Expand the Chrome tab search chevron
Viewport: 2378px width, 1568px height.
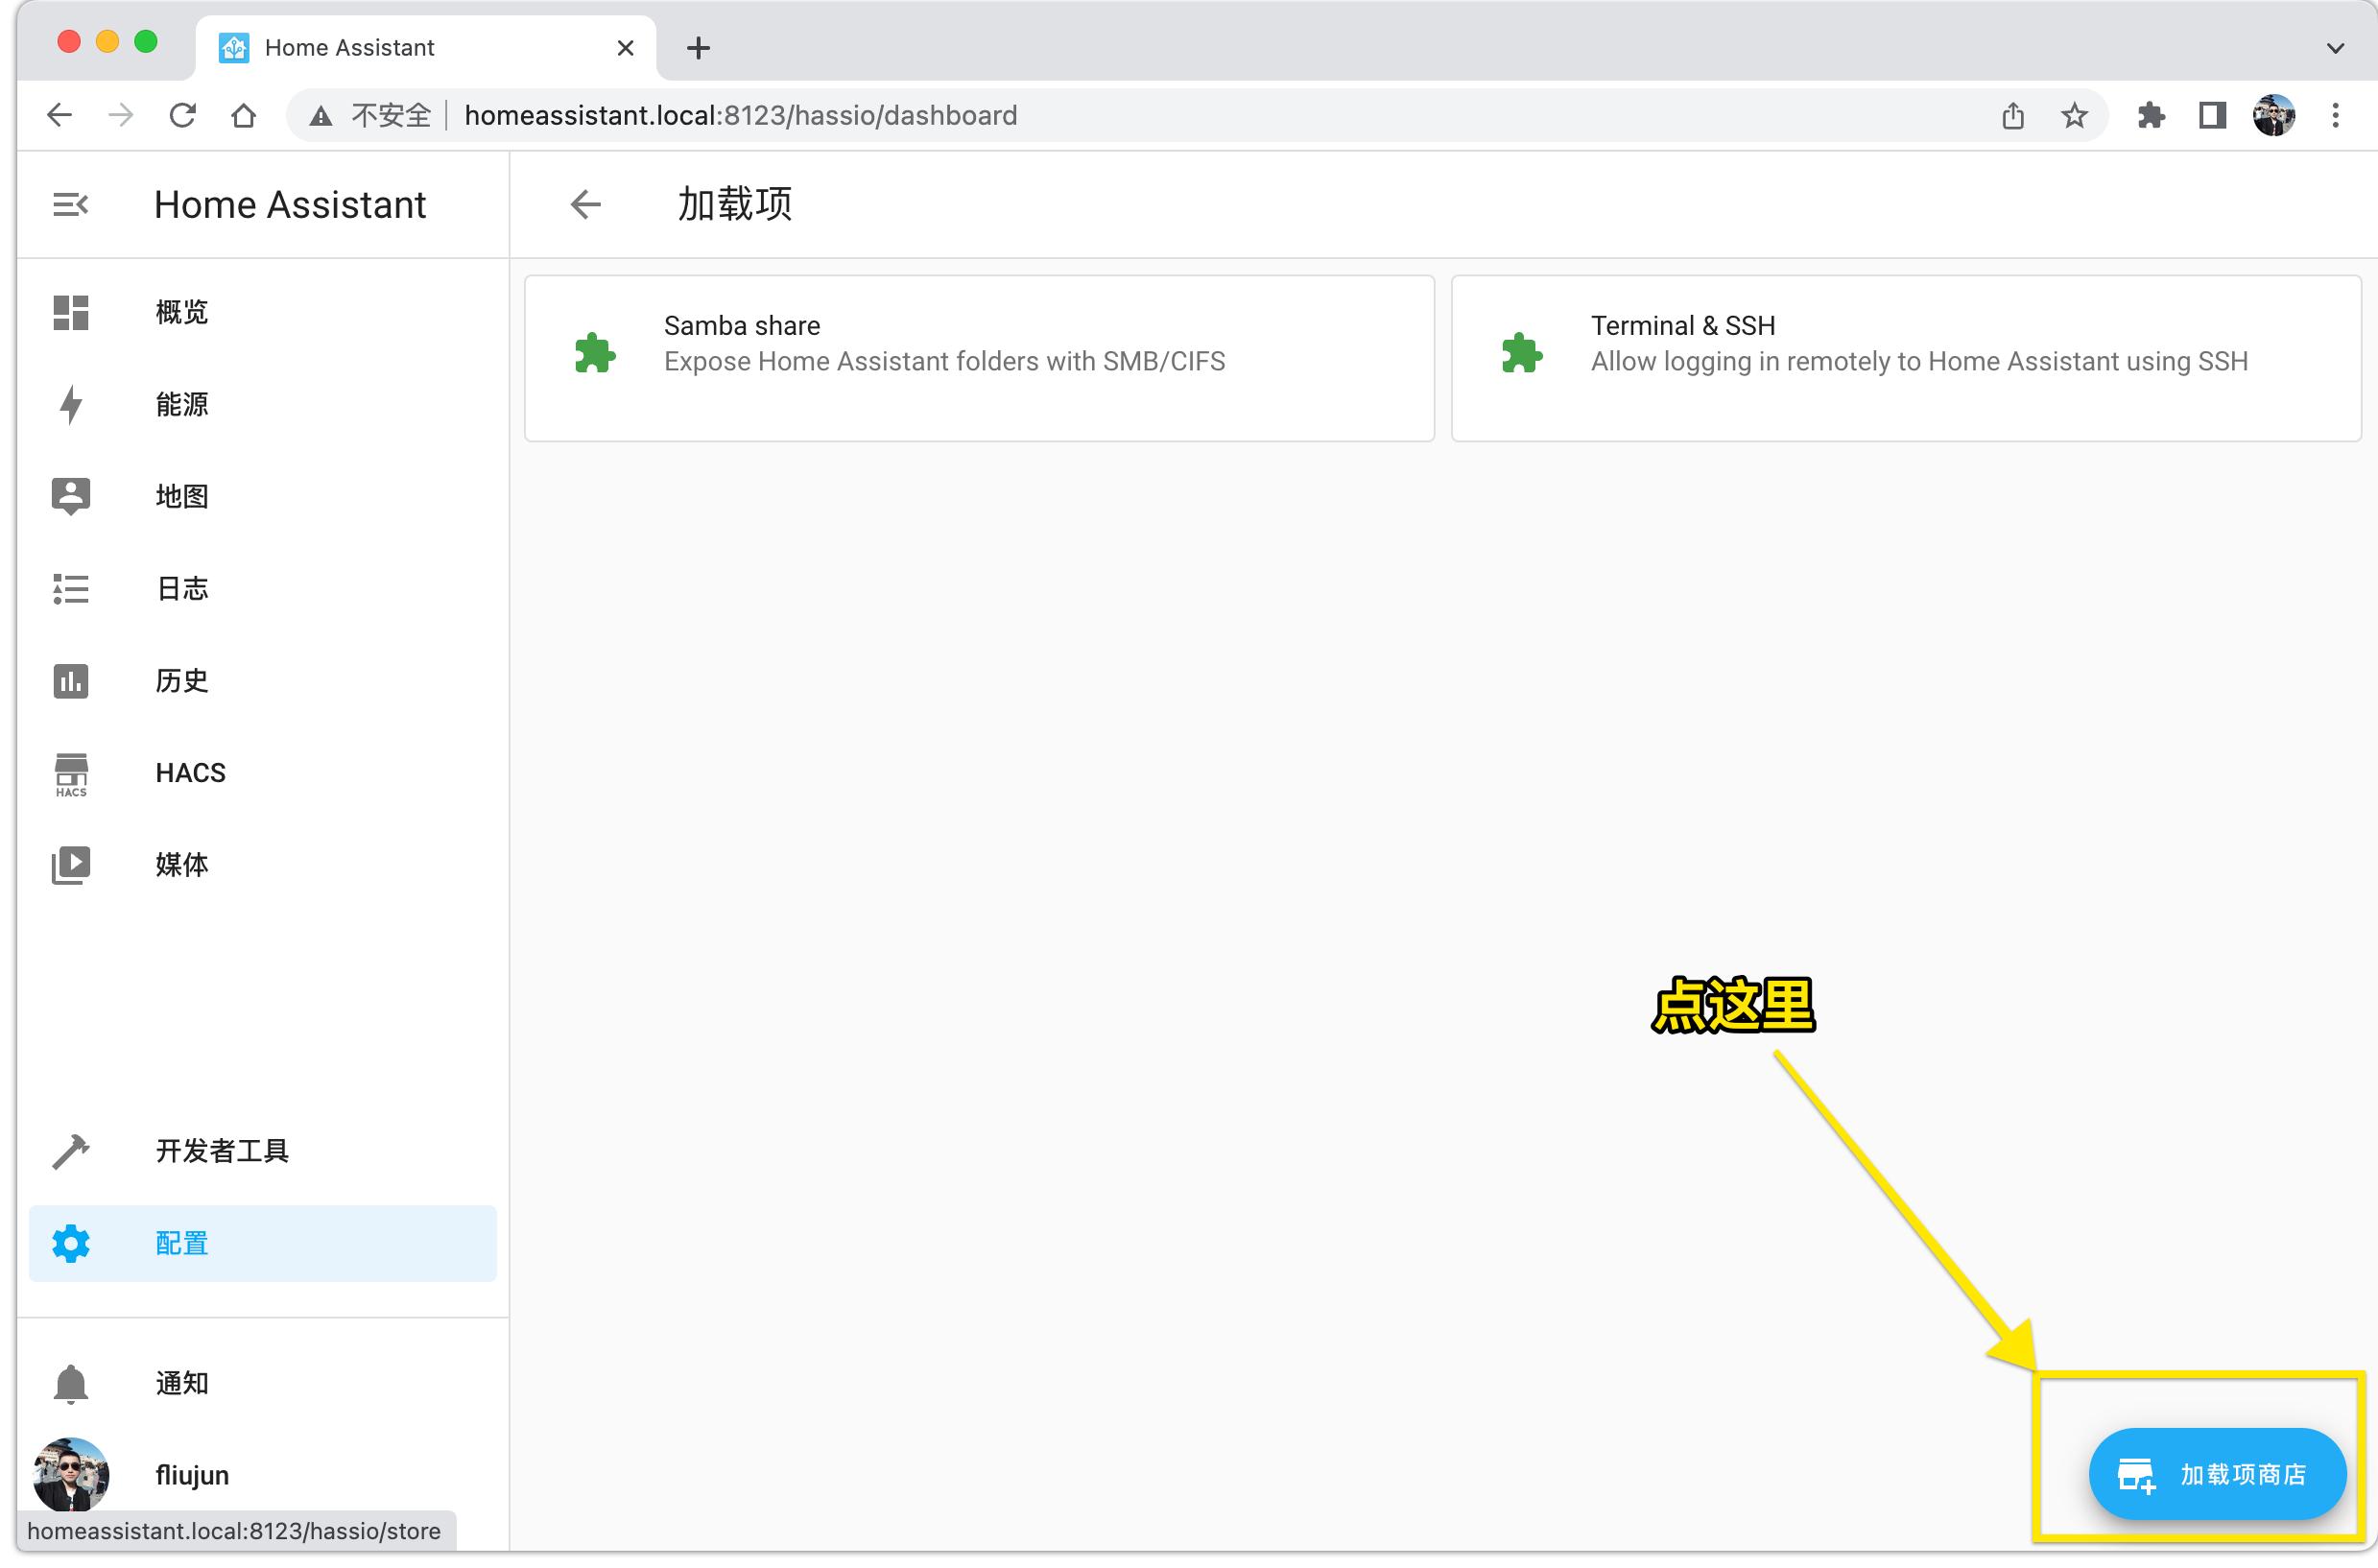point(2335,47)
